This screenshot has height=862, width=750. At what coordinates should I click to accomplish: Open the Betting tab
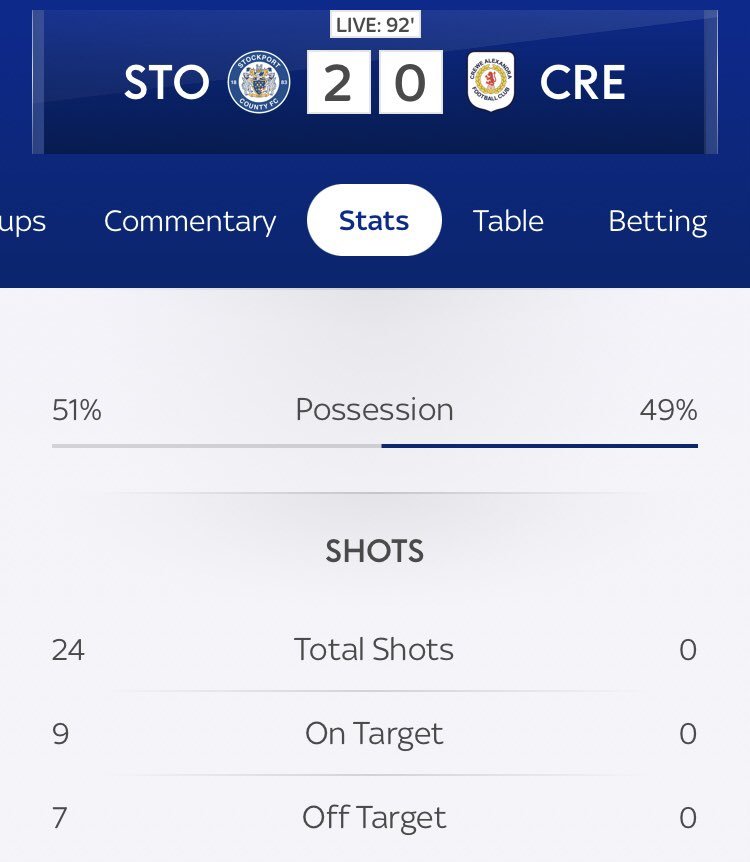(658, 221)
